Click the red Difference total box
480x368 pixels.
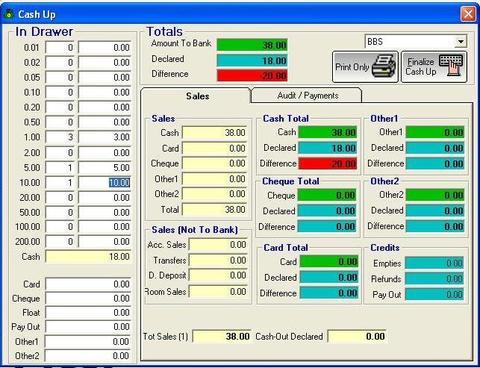[252, 75]
